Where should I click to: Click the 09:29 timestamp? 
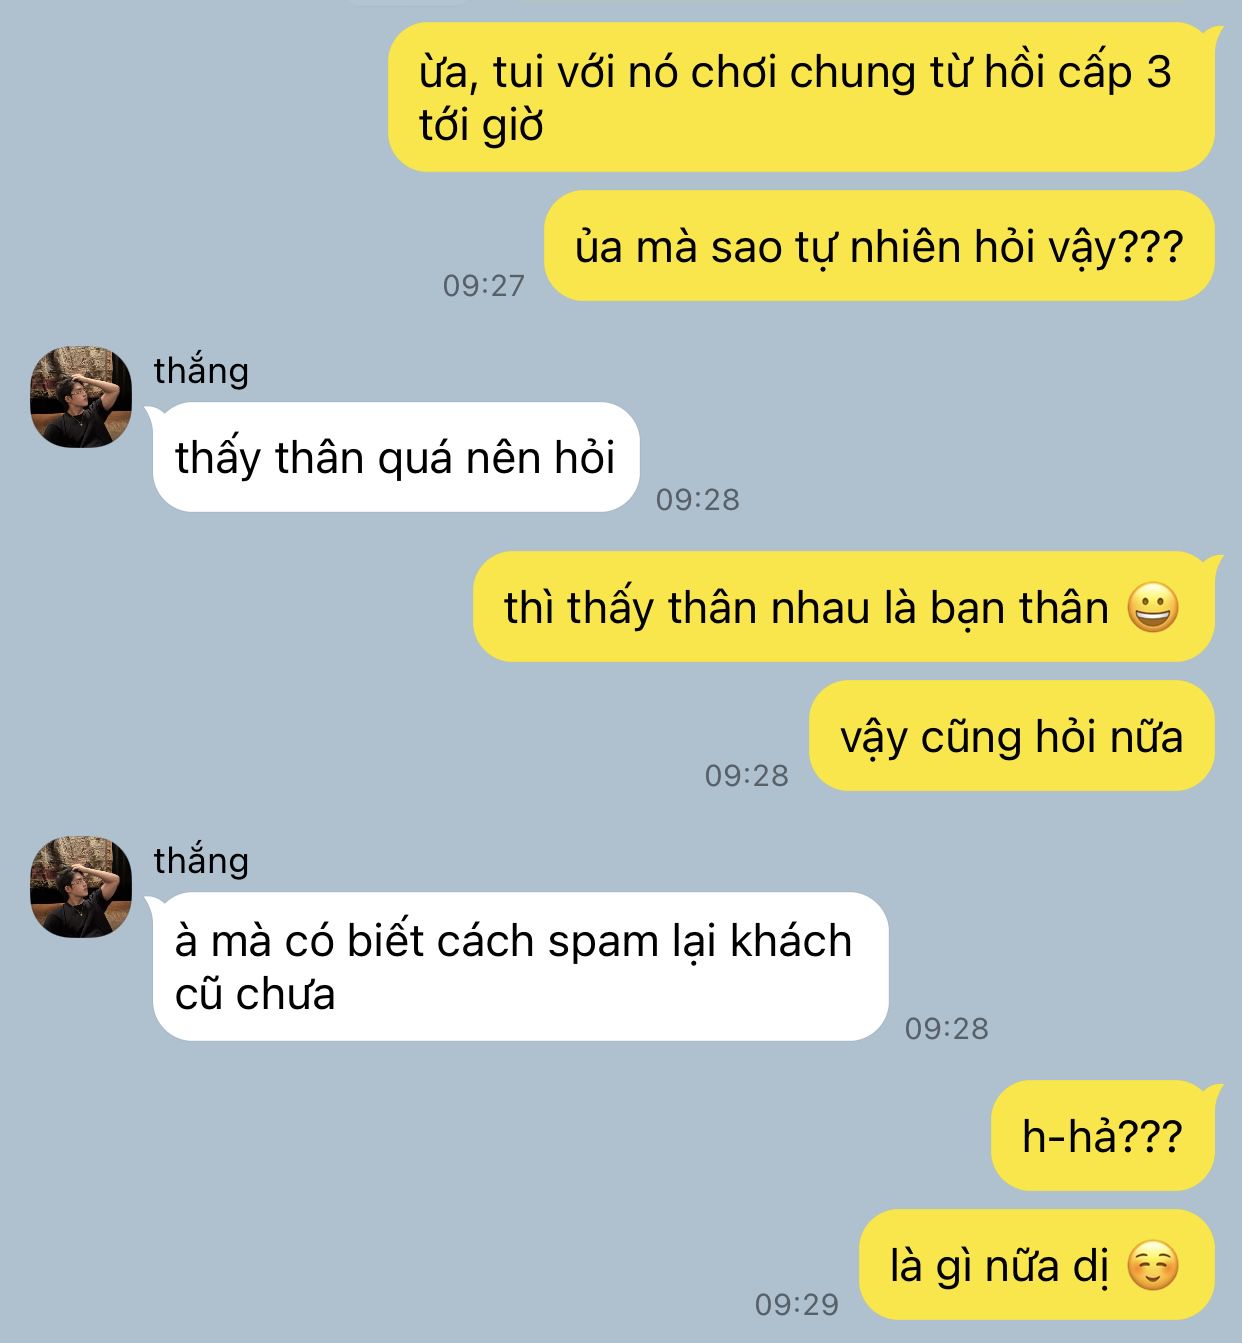(x=797, y=1304)
